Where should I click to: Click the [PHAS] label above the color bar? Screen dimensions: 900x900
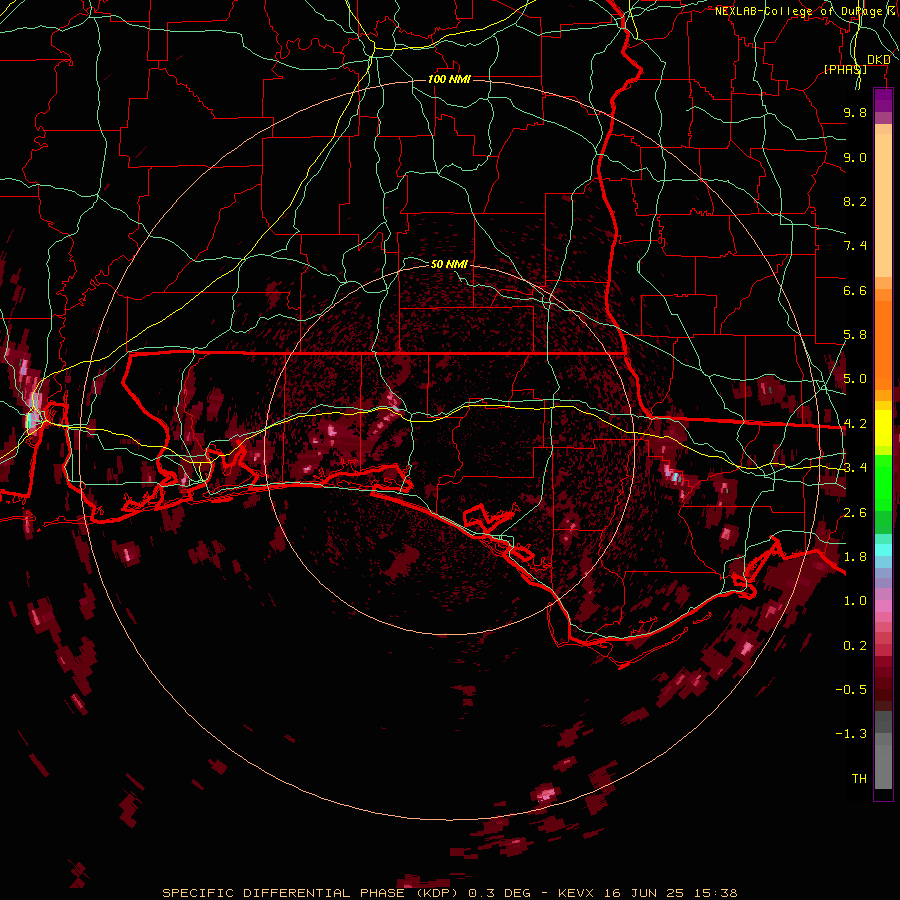click(845, 69)
